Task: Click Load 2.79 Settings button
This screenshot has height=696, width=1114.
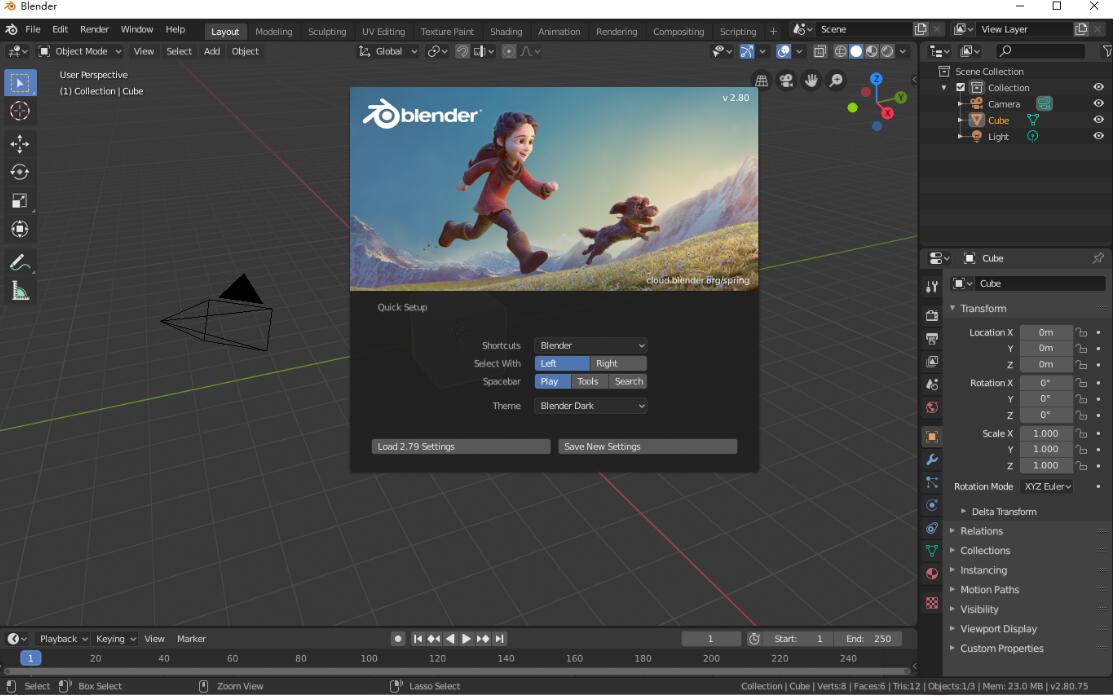Action: [460, 447]
